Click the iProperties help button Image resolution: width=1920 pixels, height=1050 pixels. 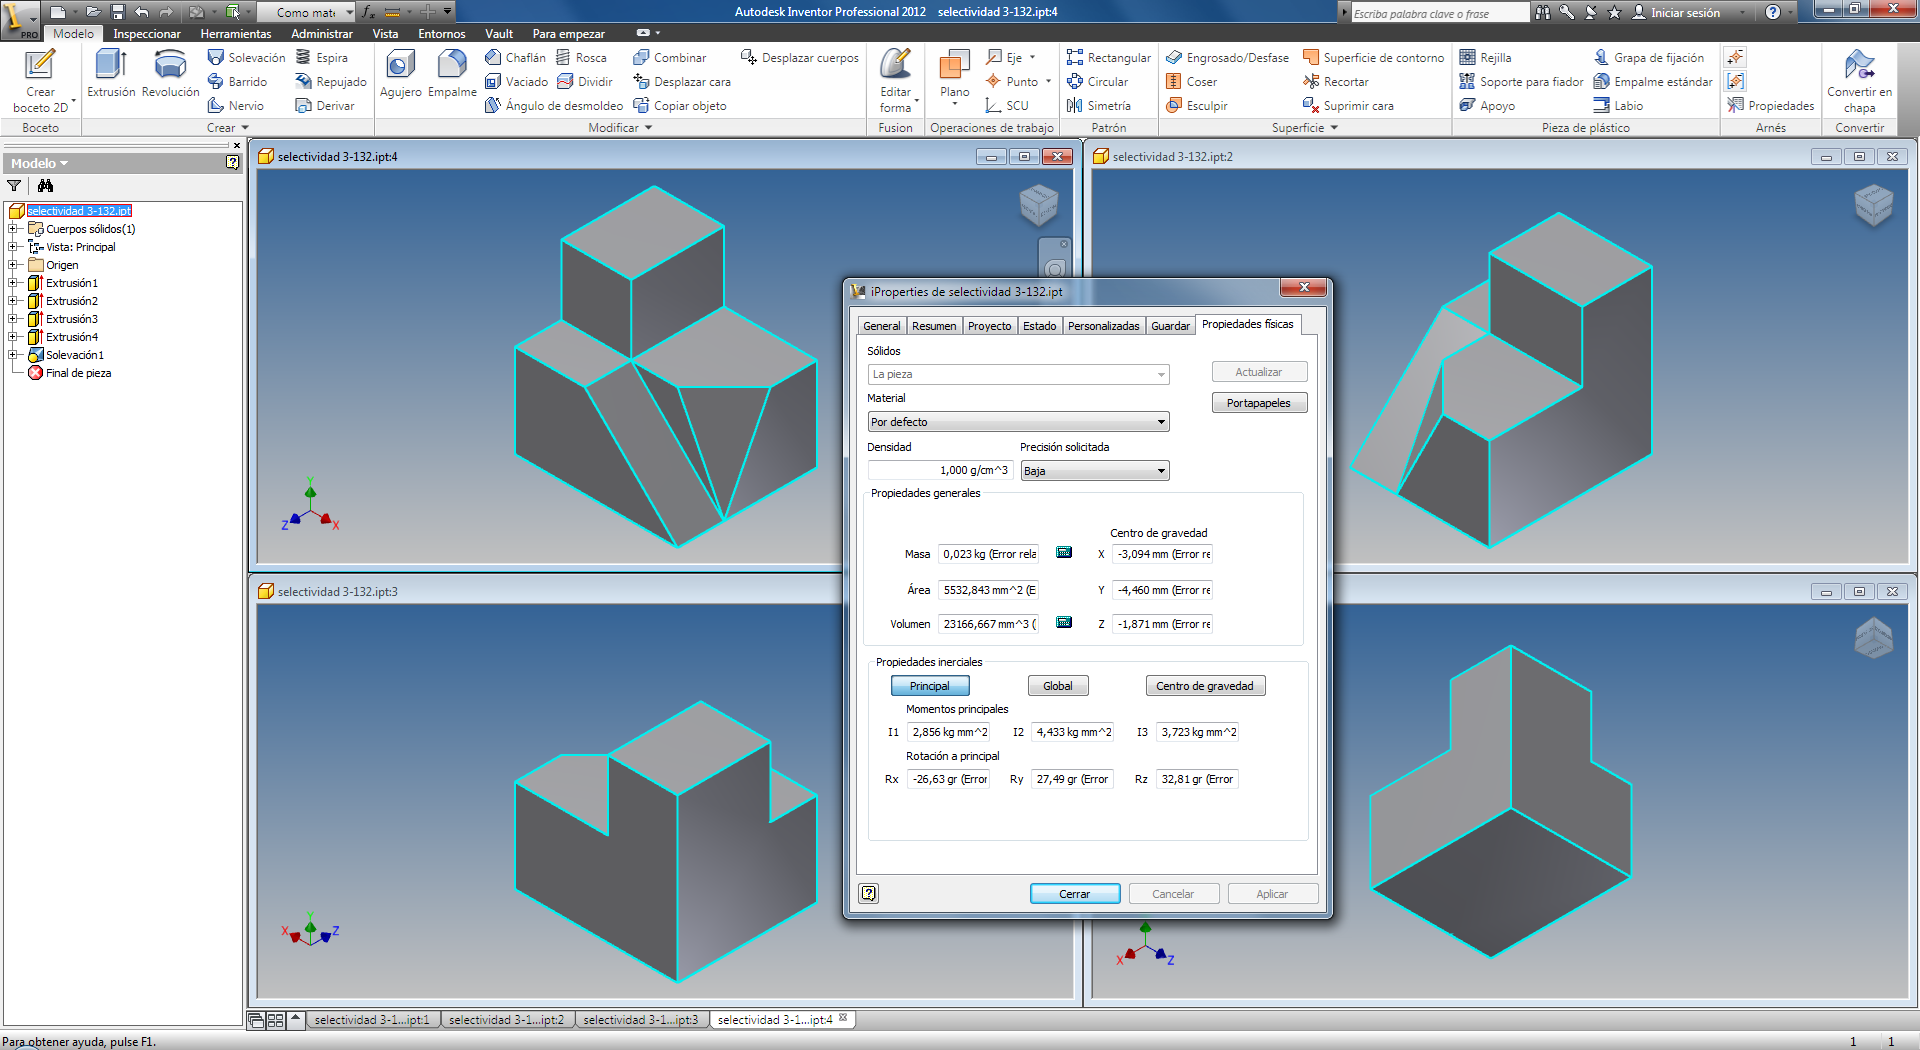(x=869, y=893)
